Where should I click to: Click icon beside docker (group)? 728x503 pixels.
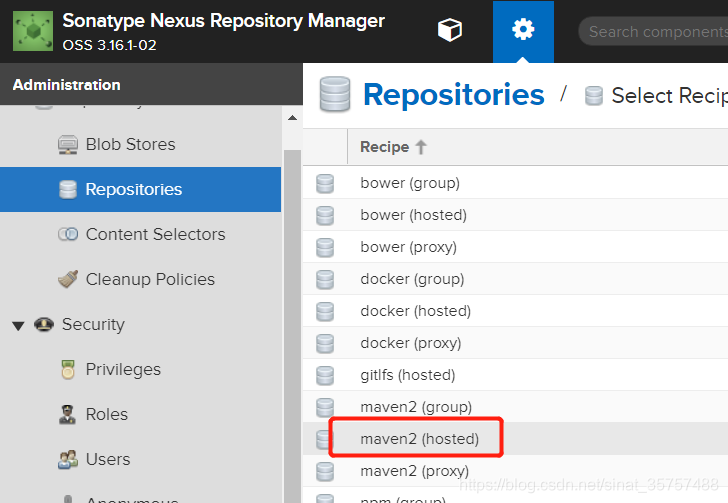(325, 280)
